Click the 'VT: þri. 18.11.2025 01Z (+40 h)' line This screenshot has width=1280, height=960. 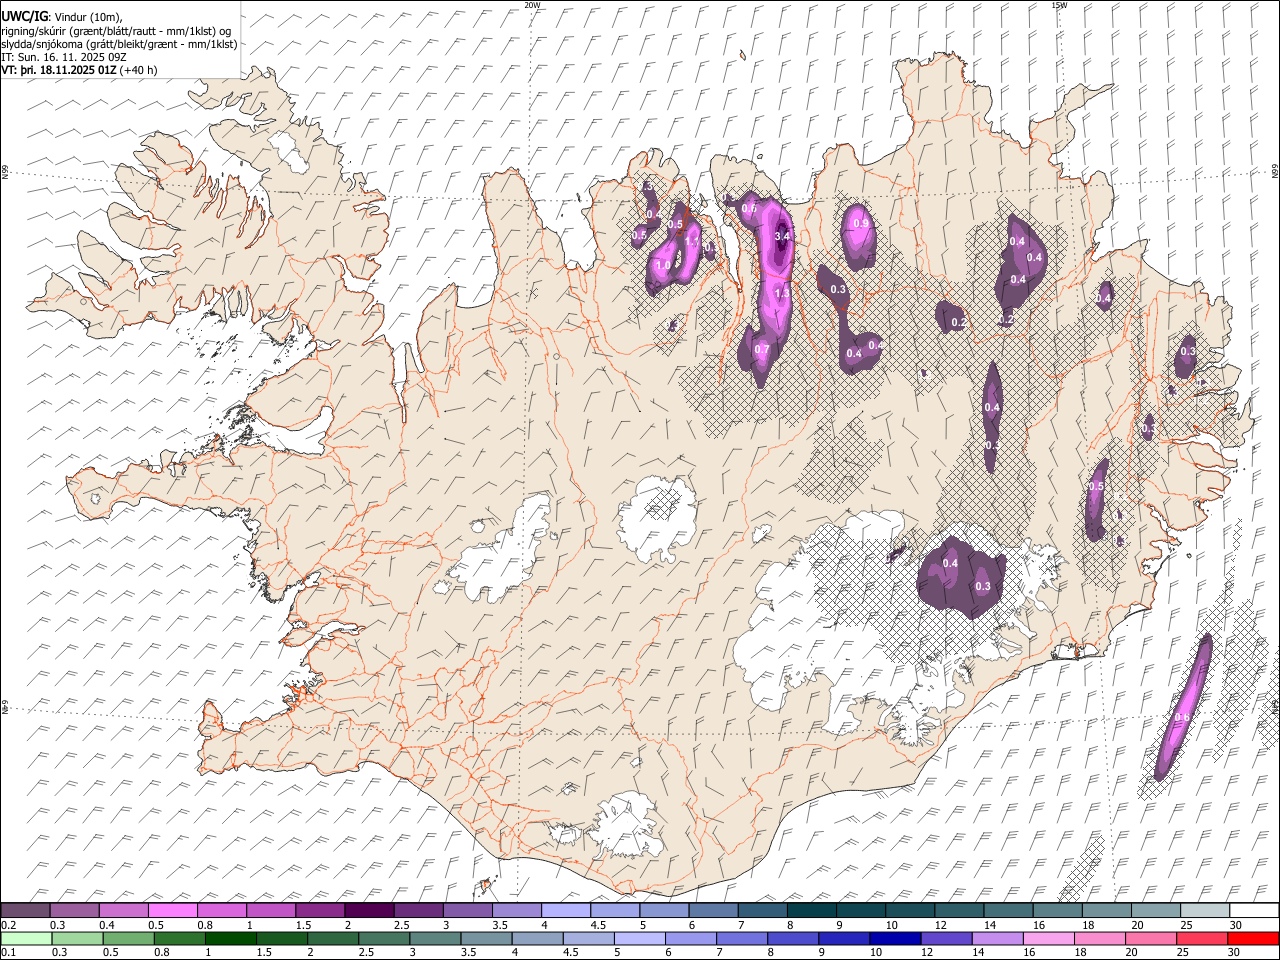(x=80, y=70)
